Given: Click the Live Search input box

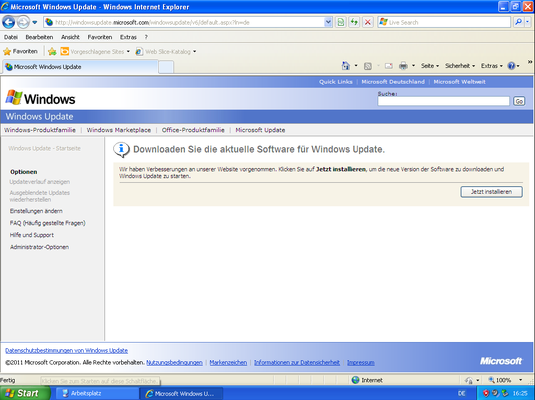Looking at the screenshot, I should pyautogui.click(x=444, y=23).
